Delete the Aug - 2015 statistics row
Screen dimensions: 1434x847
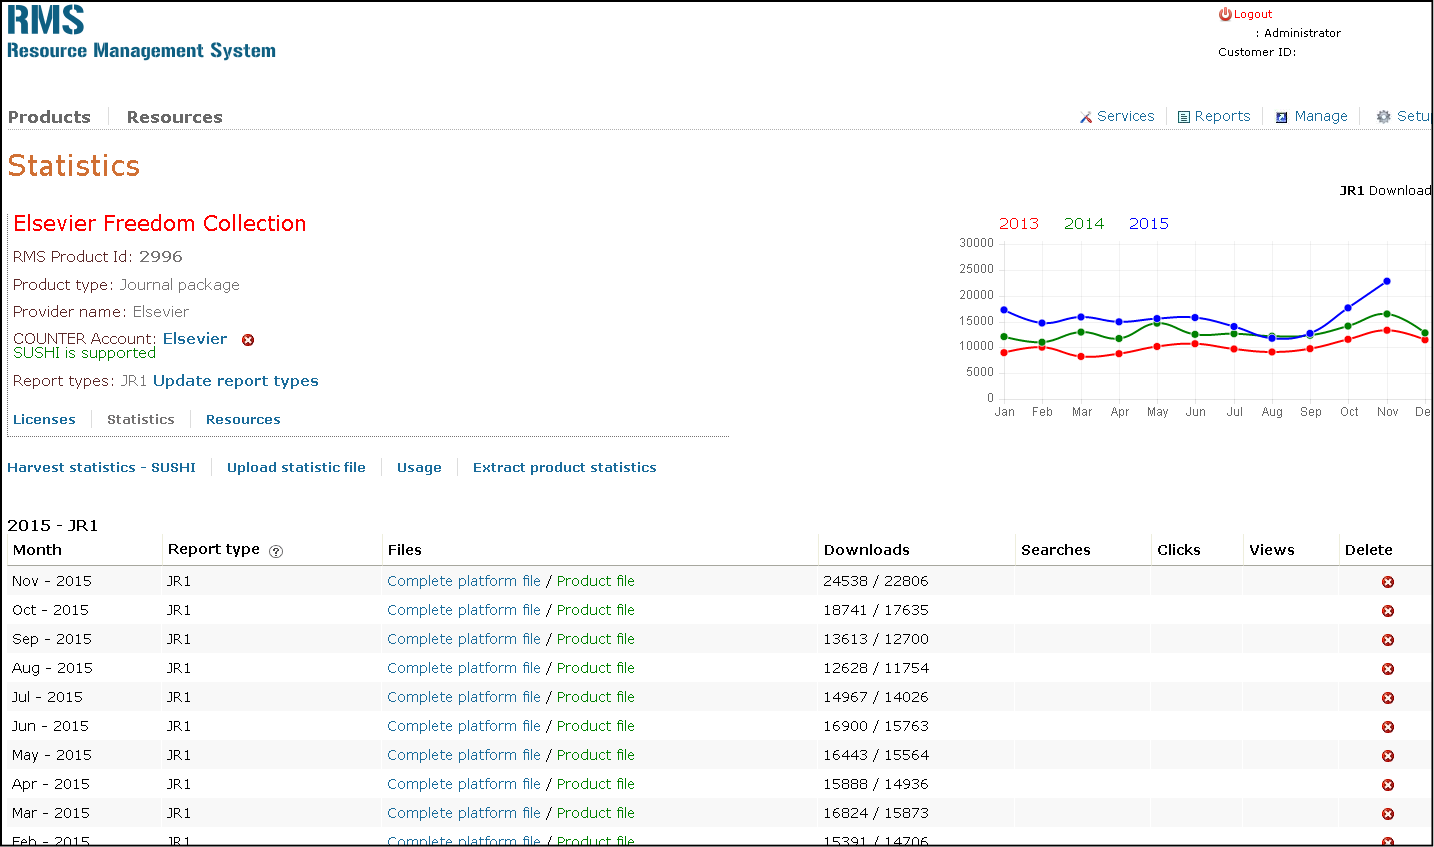tap(1388, 669)
